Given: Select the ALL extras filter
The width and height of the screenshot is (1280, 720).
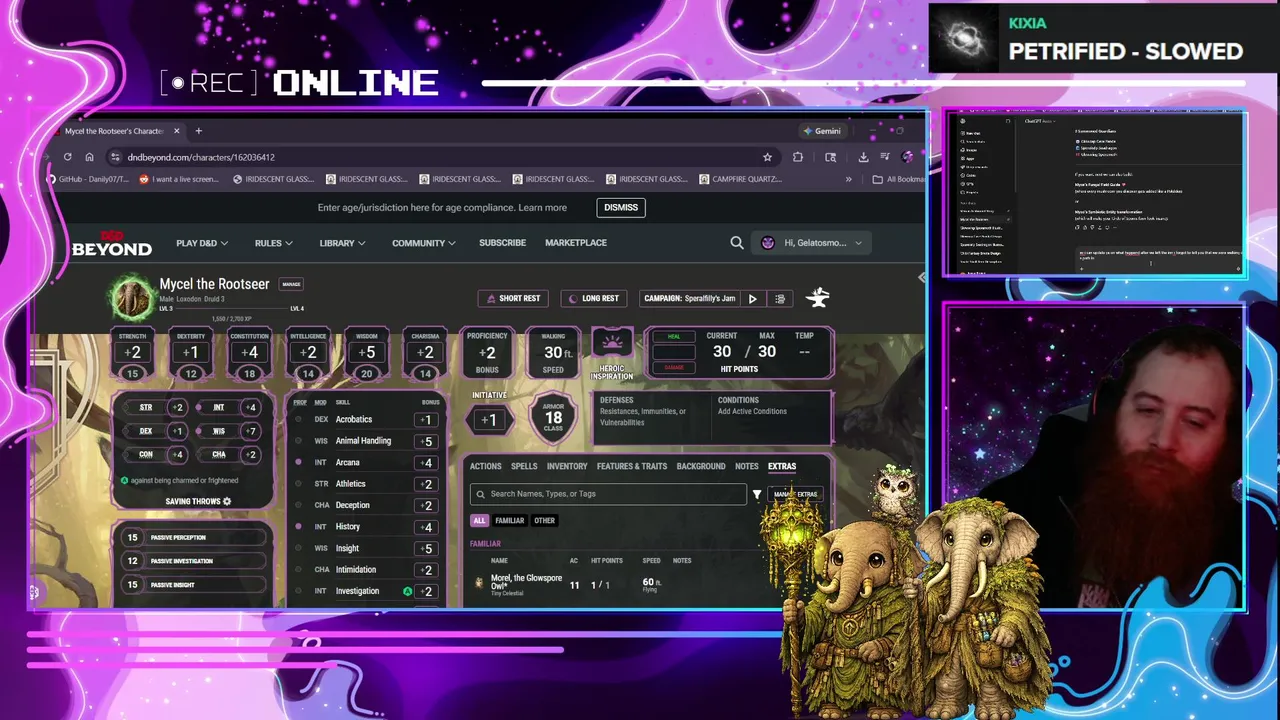Looking at the screenshot, I should [x=479, y=520].
